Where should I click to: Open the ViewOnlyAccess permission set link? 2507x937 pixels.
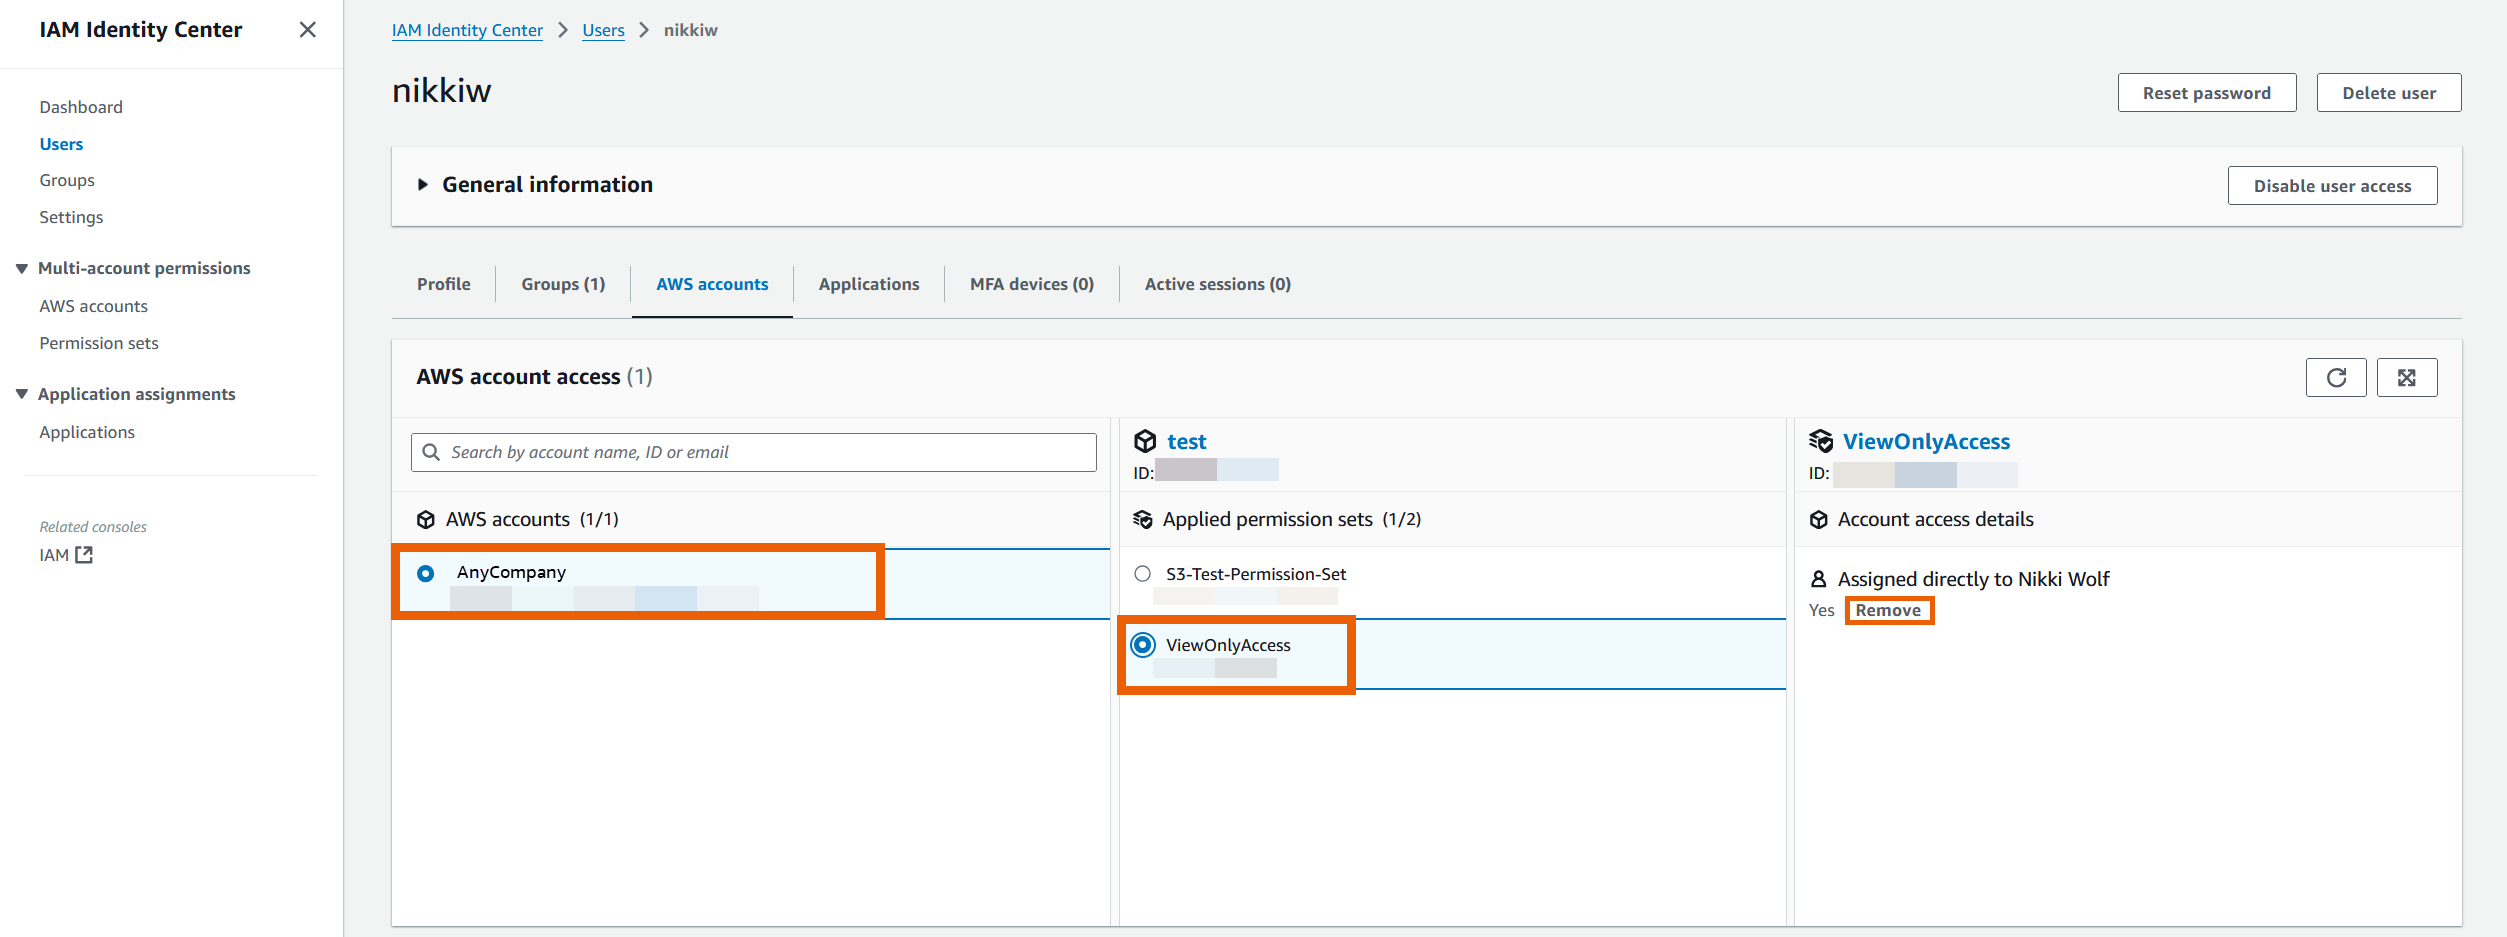pos(1925,441)
